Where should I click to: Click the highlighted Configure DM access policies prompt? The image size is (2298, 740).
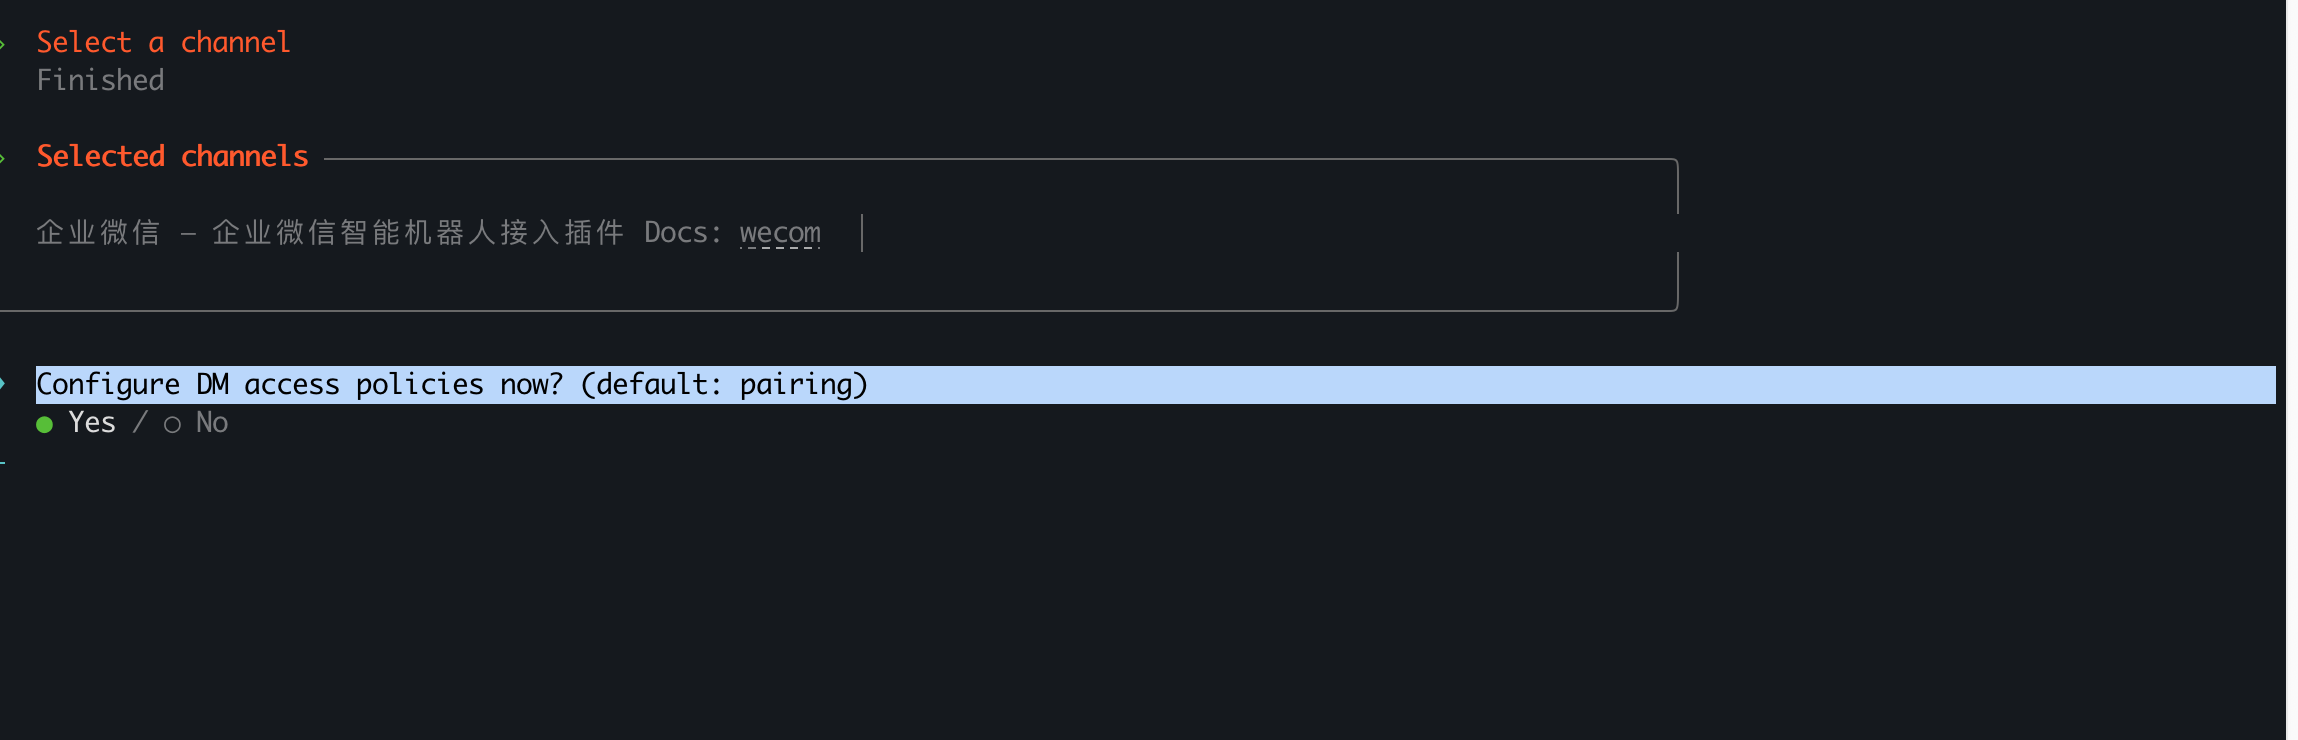click(x=1156, y=385)
